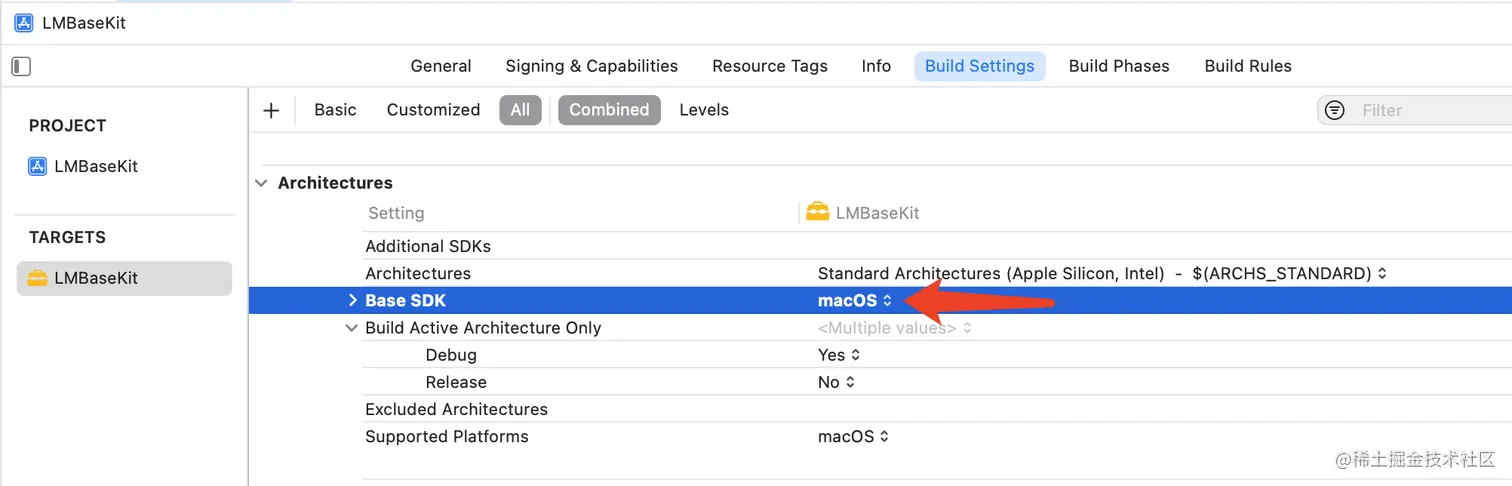
Task: Toggle the All settings filter
Action: [520, 110]
